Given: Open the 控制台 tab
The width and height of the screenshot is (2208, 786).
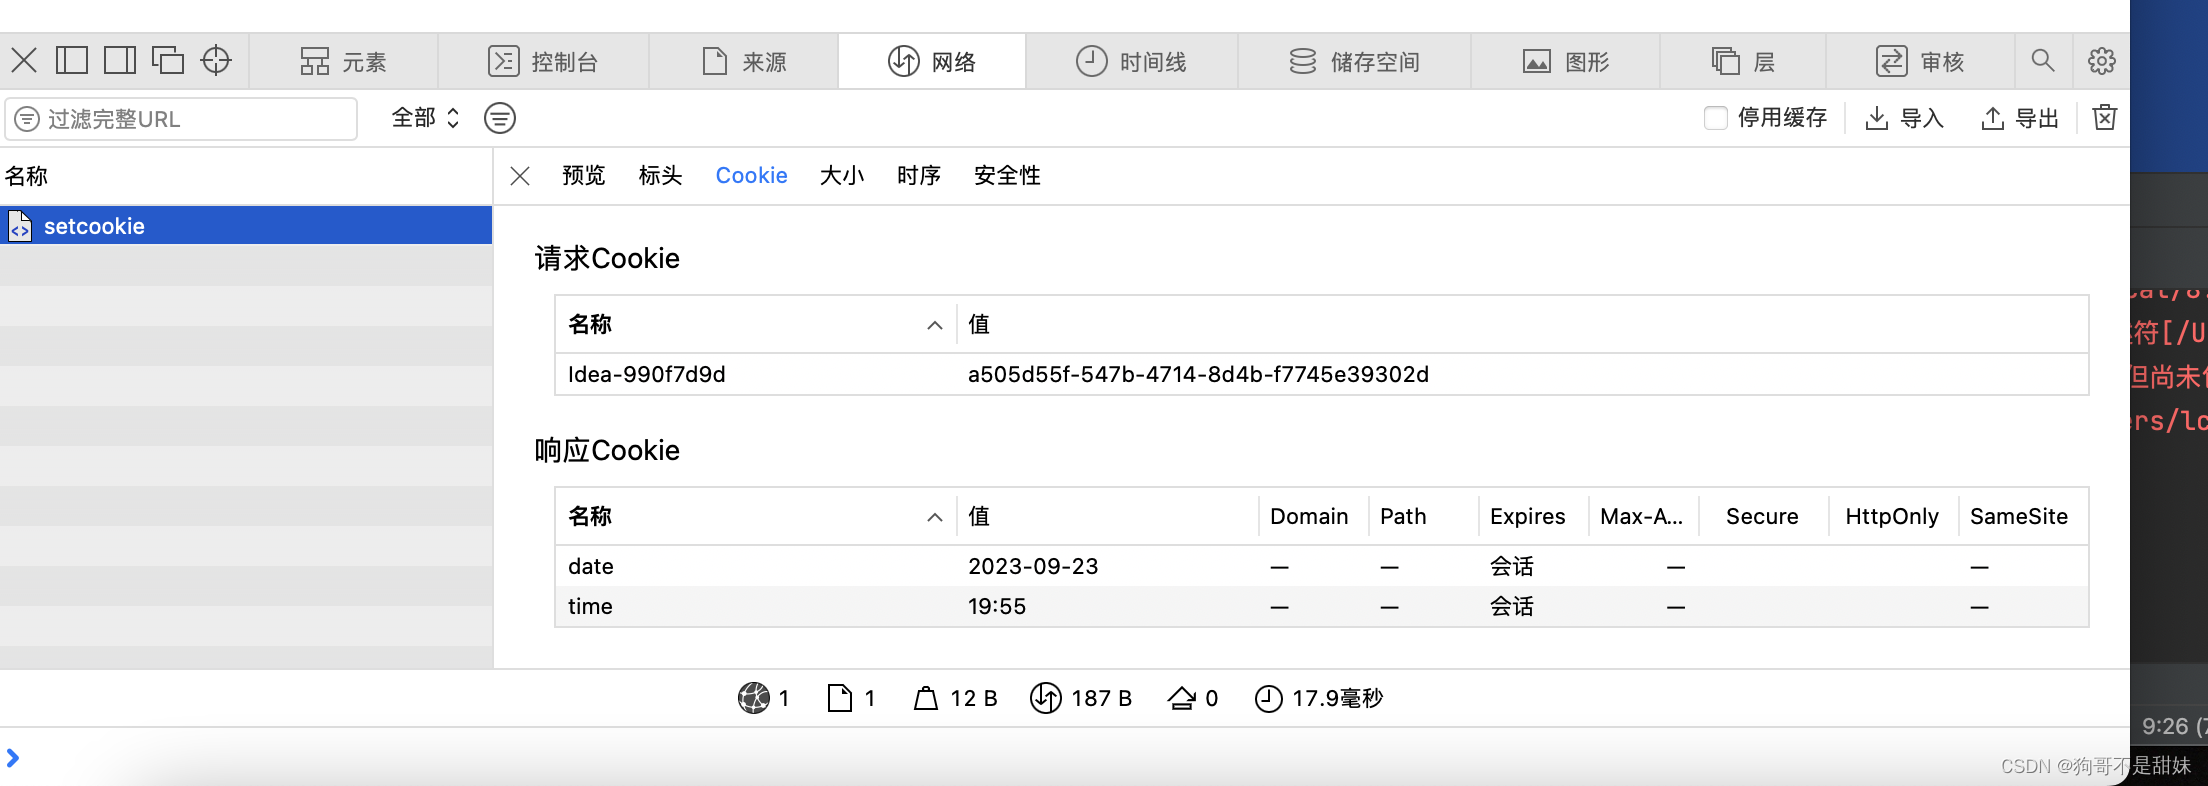Looking at the screenshot, I should tap(543, 62).
